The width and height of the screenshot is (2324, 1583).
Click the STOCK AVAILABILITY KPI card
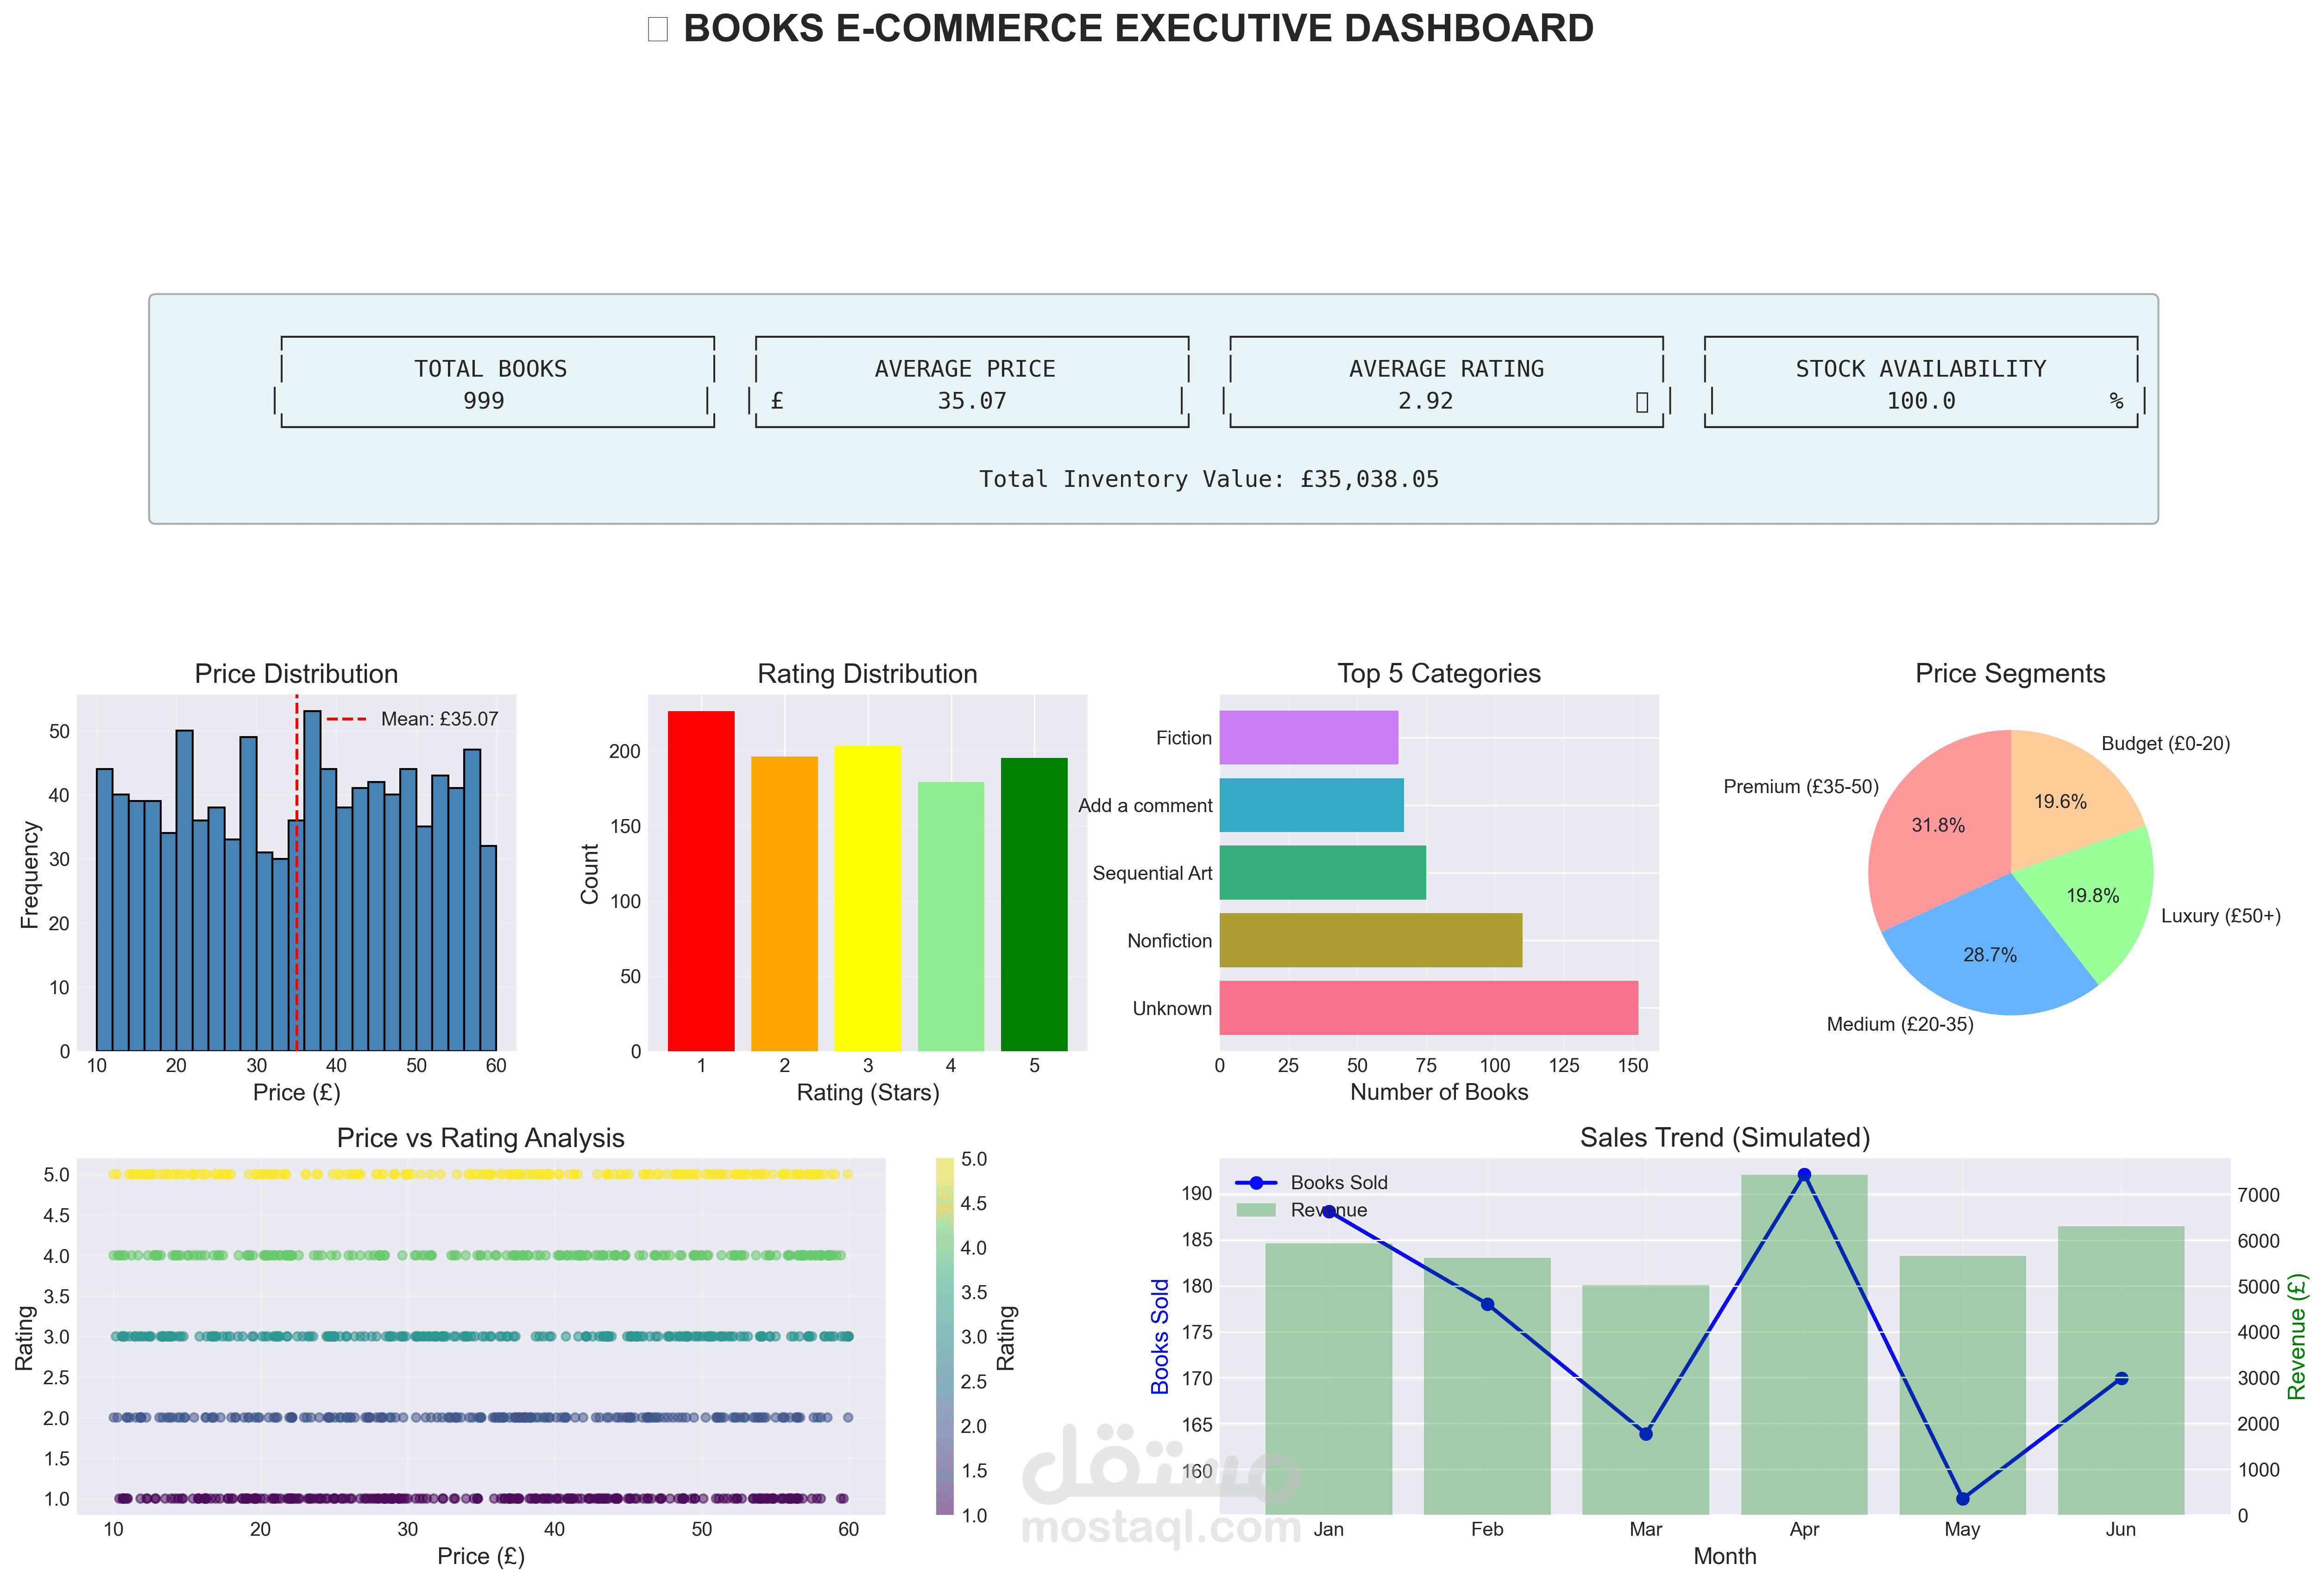(1920, 383)
